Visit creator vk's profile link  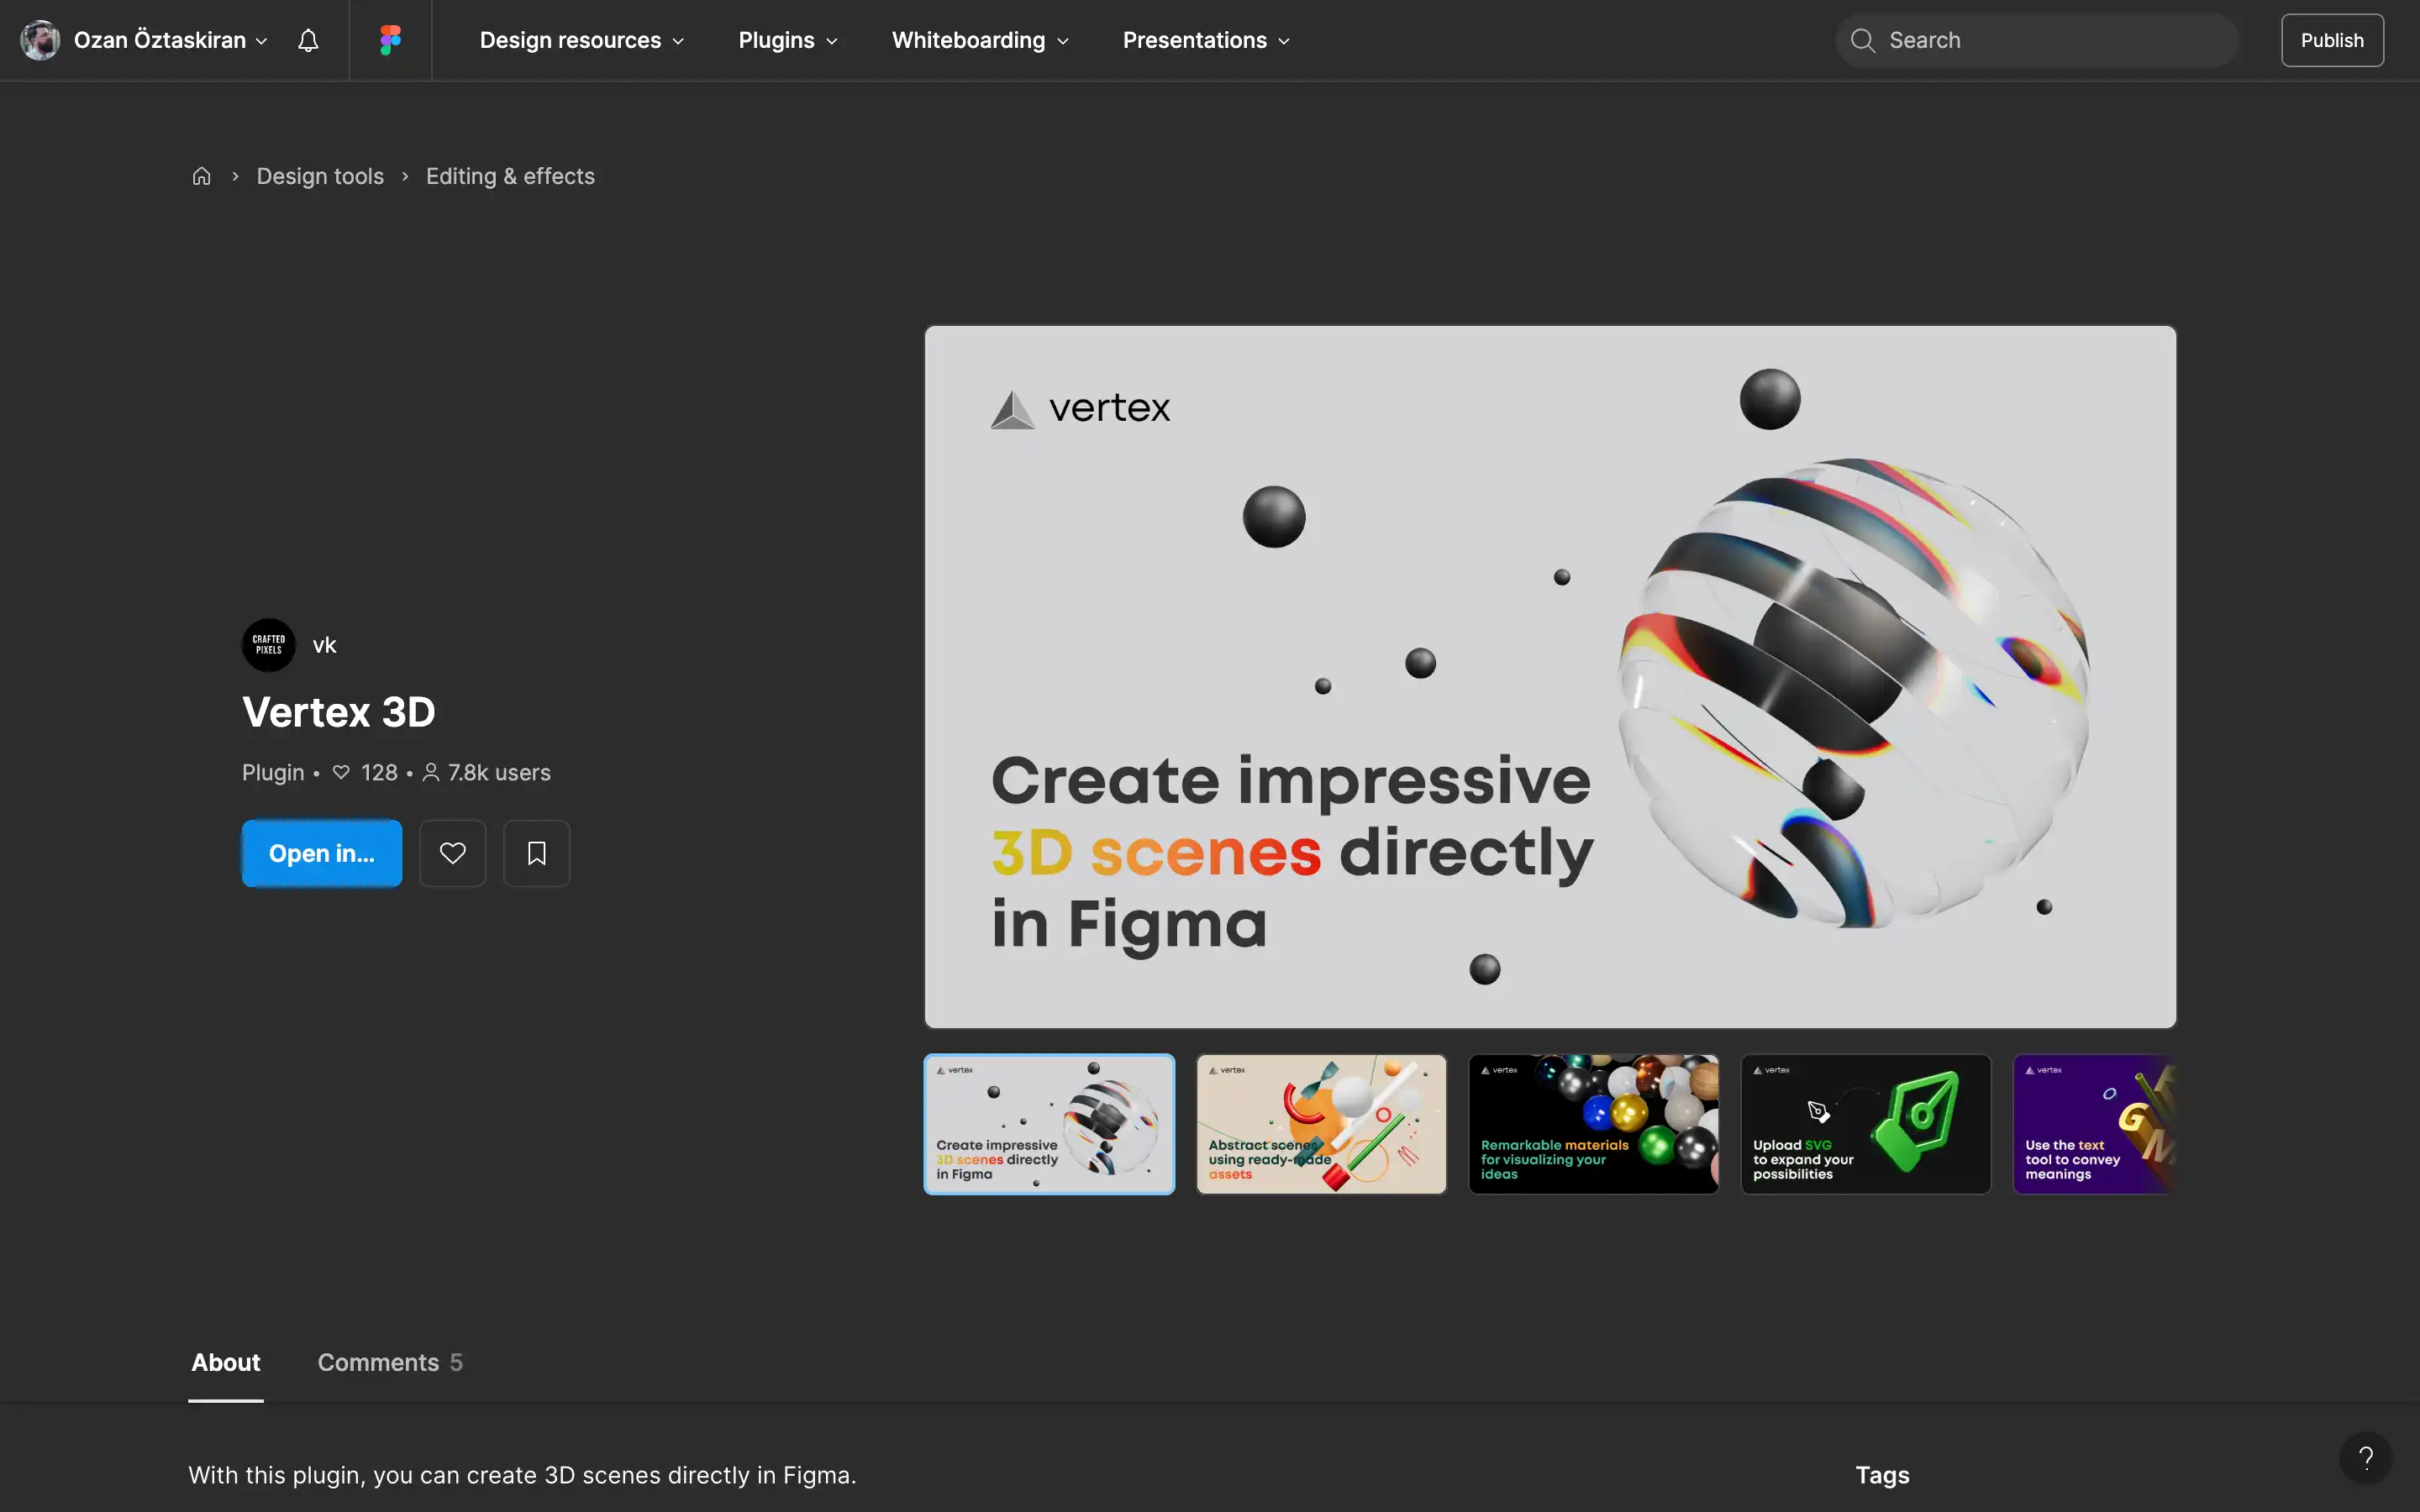(324, 645)
